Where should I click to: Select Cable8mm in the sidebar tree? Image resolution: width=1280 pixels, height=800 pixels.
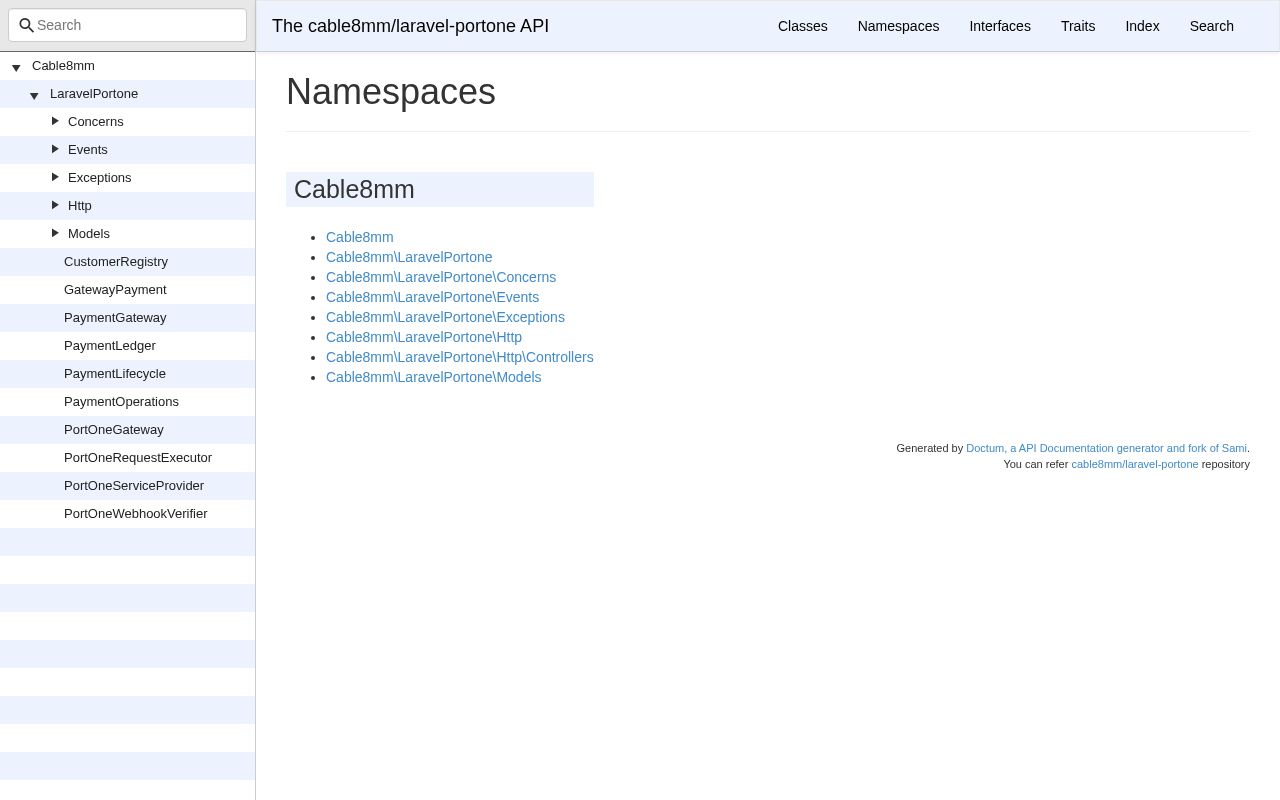(x=63, y=66)
